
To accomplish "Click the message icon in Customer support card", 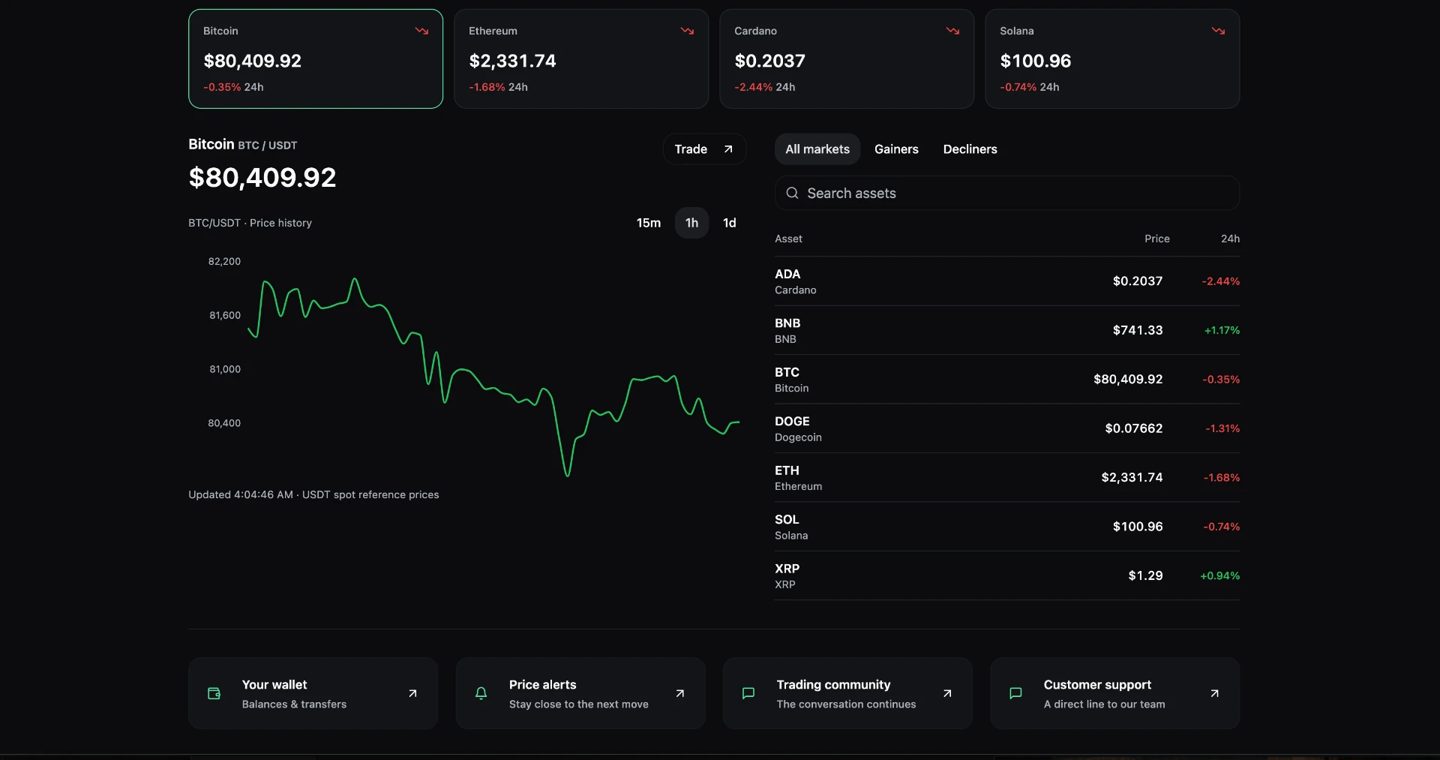I will (1016, 693).
